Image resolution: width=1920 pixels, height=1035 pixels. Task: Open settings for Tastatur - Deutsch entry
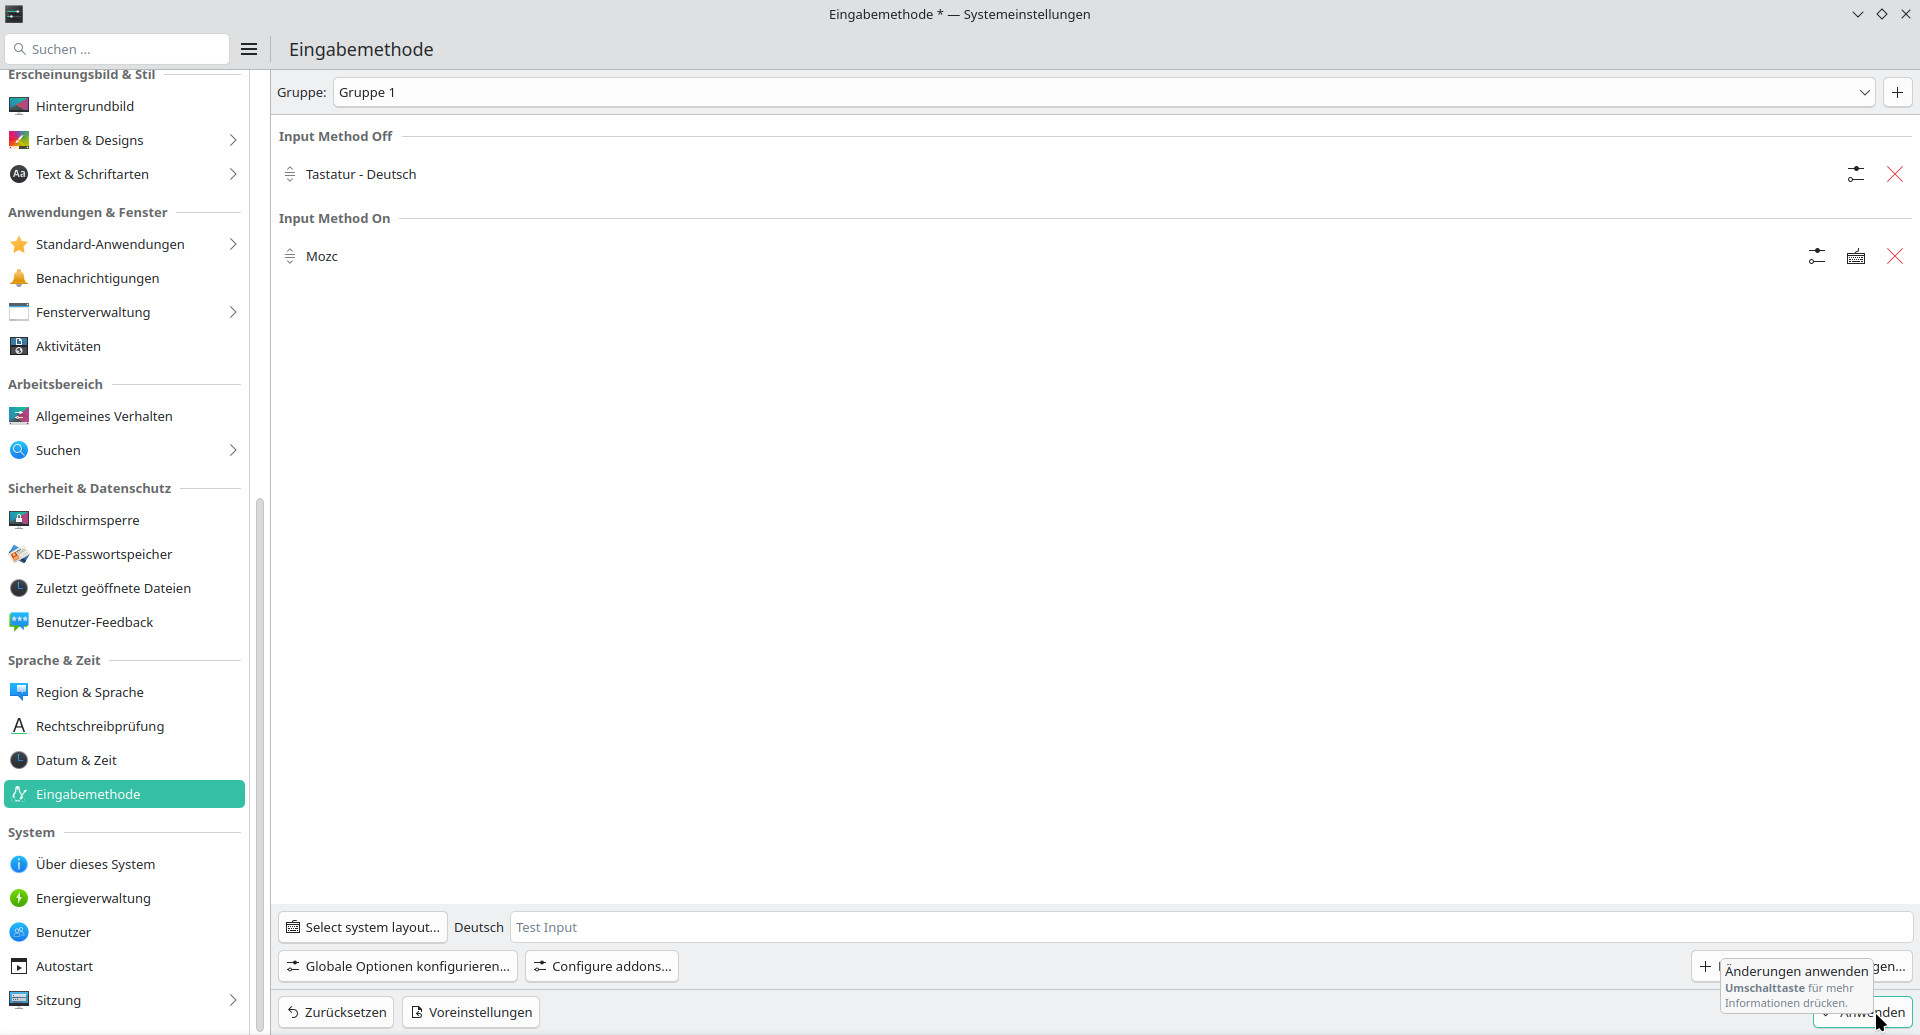coord(1855,174)
